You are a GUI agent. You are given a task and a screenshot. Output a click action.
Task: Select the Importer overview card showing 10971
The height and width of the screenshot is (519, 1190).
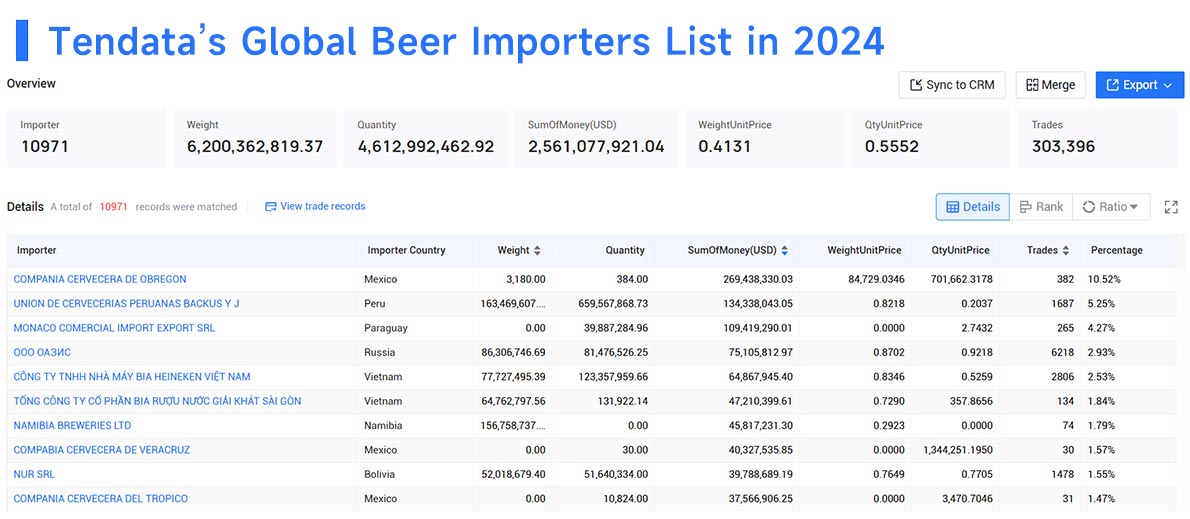87,138
